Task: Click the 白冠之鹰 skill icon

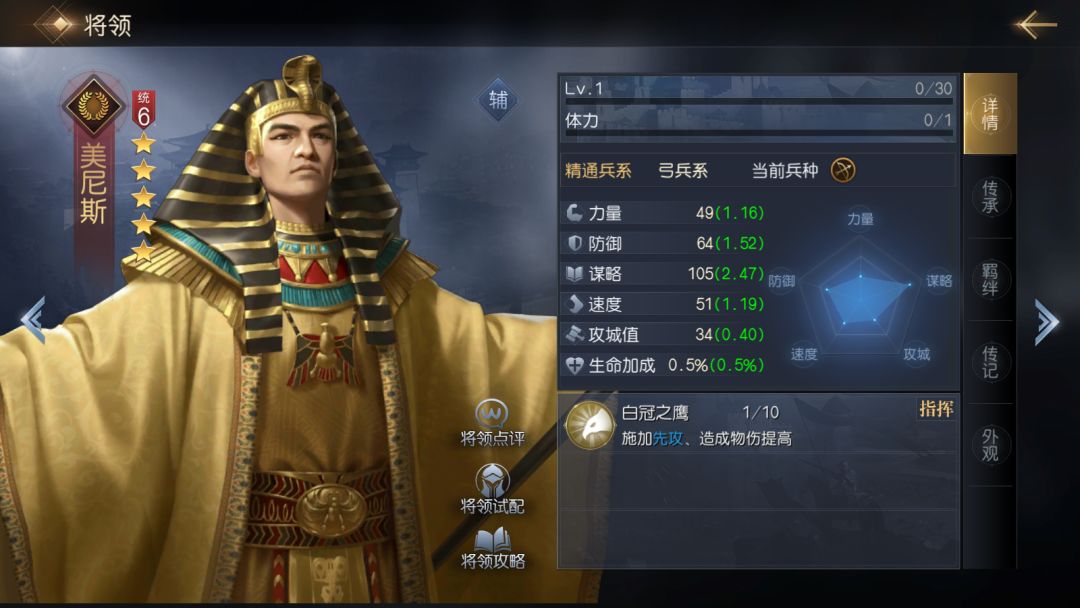Action: (x=590, y=425)
